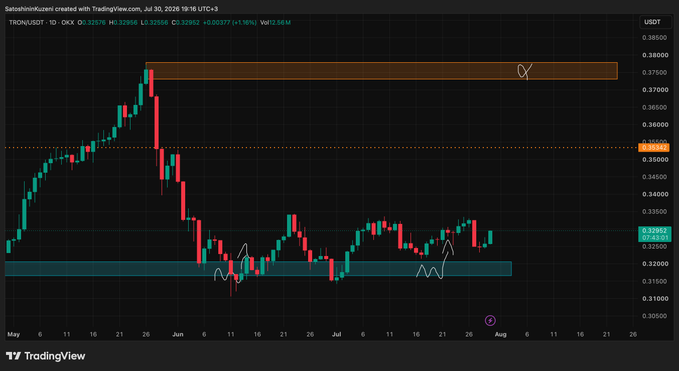
Task: Click the TradingView logo
Action: 45,356
